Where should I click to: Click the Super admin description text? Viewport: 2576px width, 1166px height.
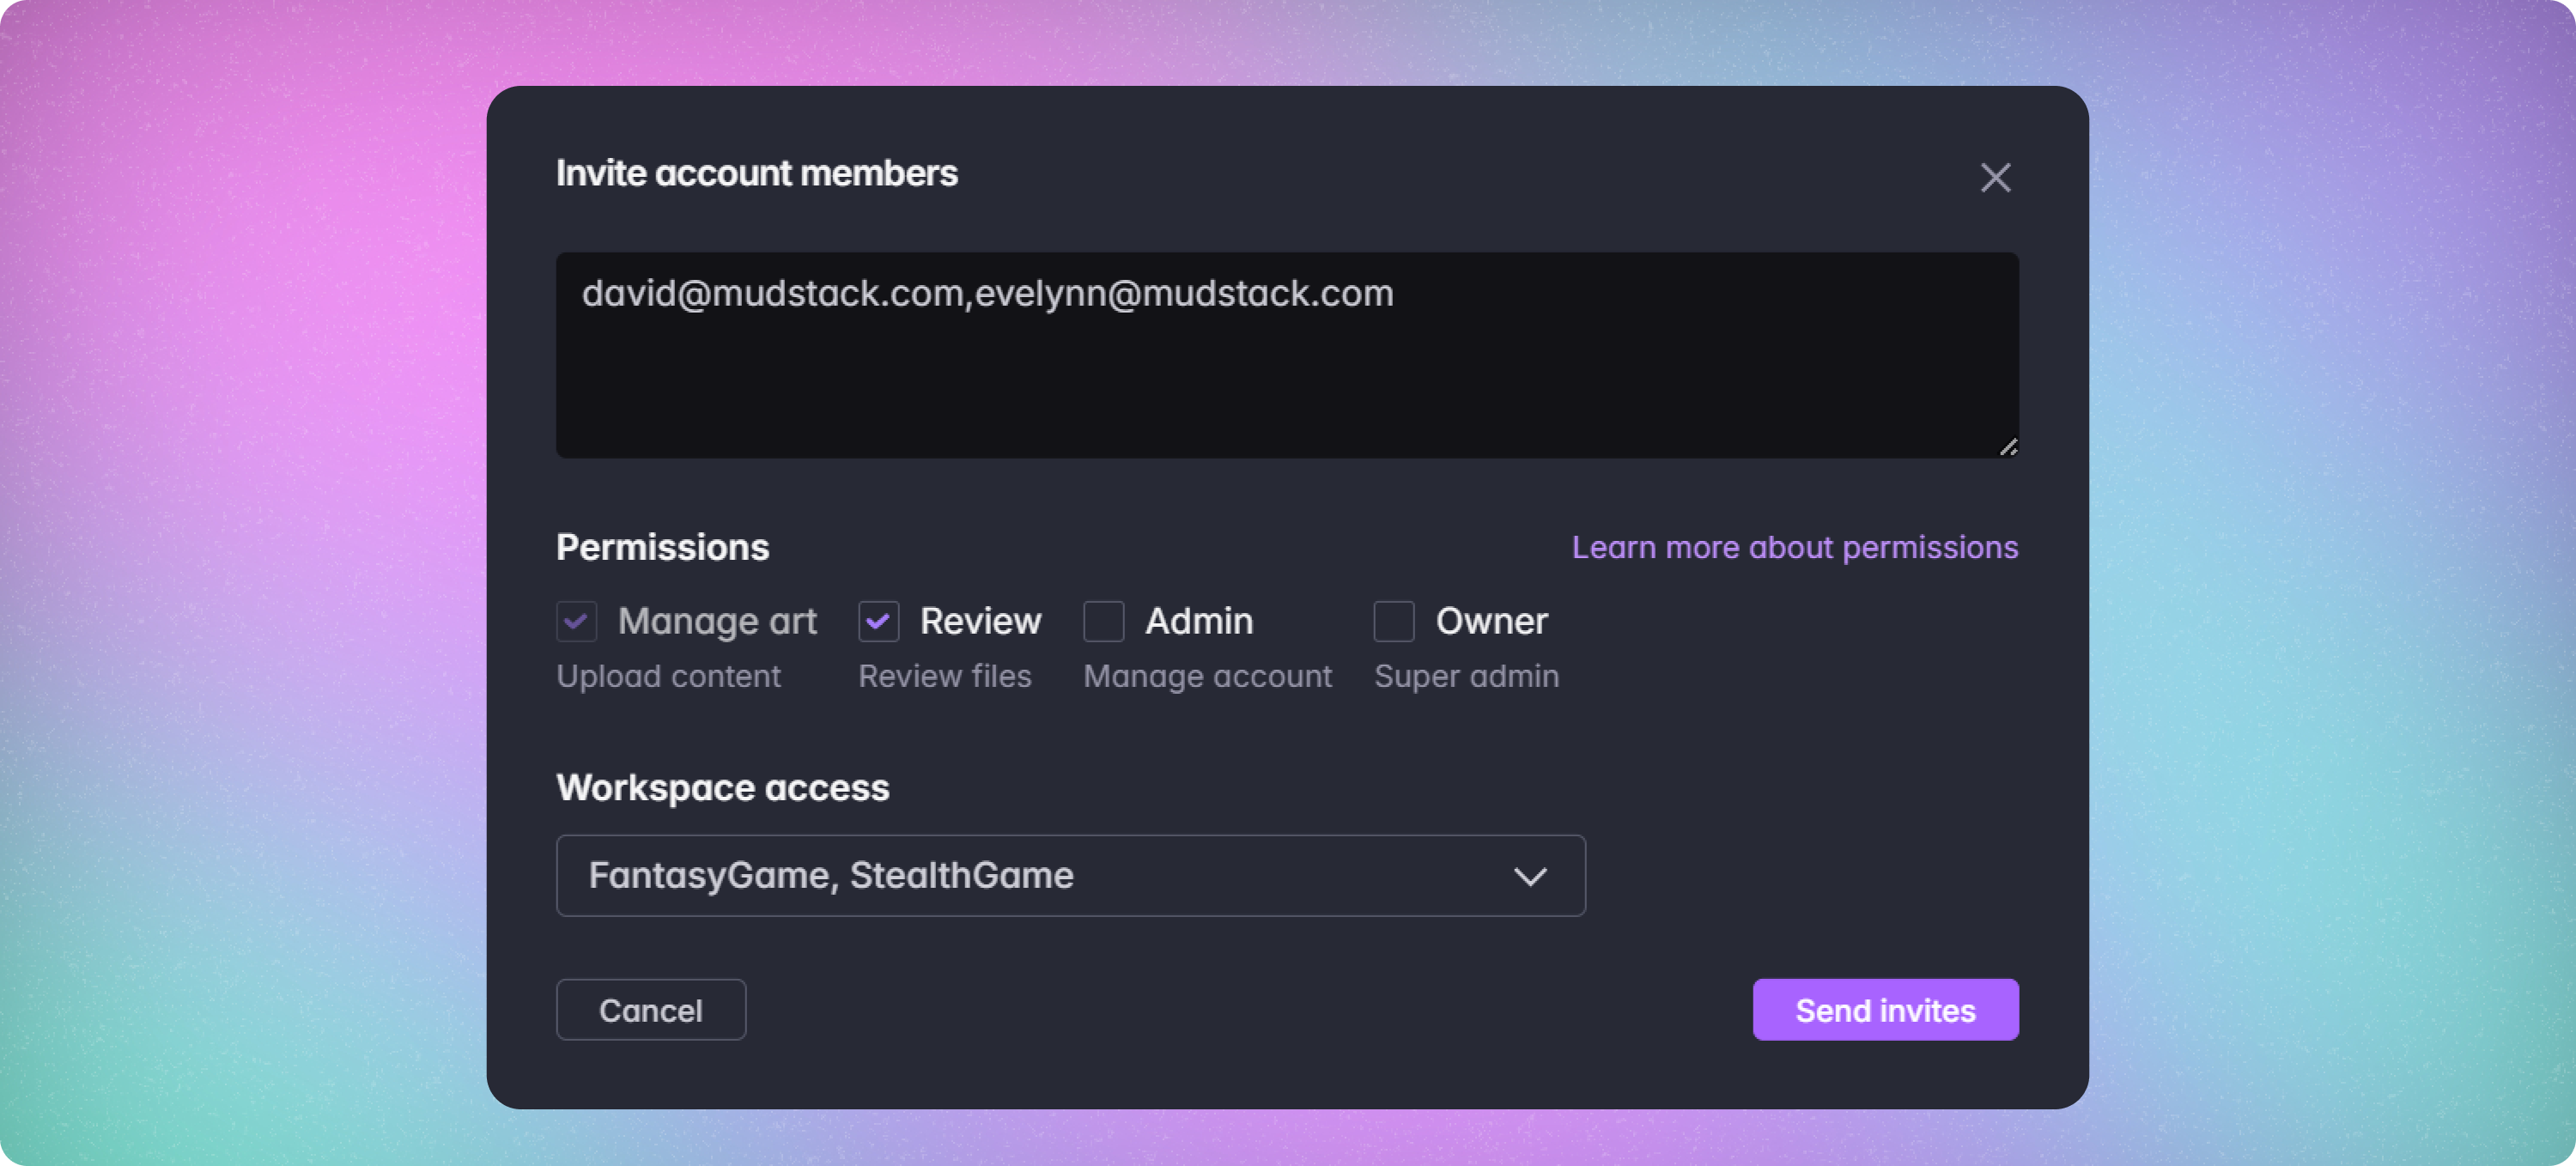tap(1466, 676)
